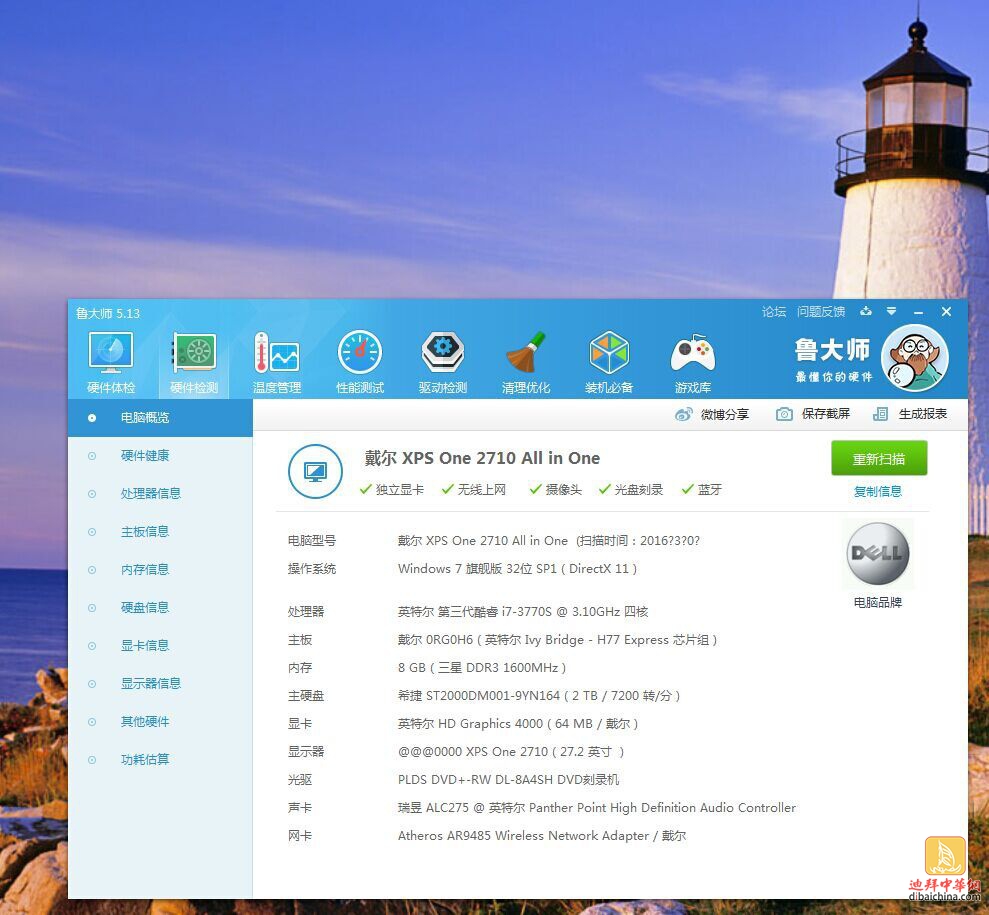This screenshot has height=915, width=989.
Task: Open 装机必备 essential software cube
Action: tap(609, 363)
